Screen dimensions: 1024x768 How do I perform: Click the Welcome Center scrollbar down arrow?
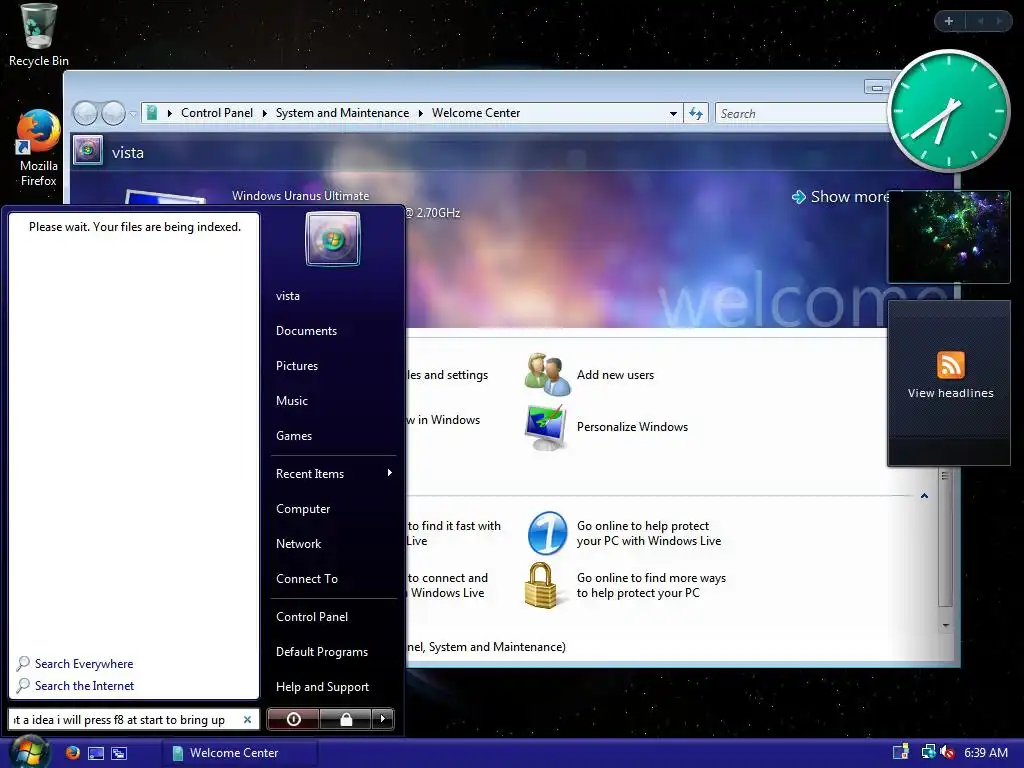pyautogui.click(x=946, y=625)
